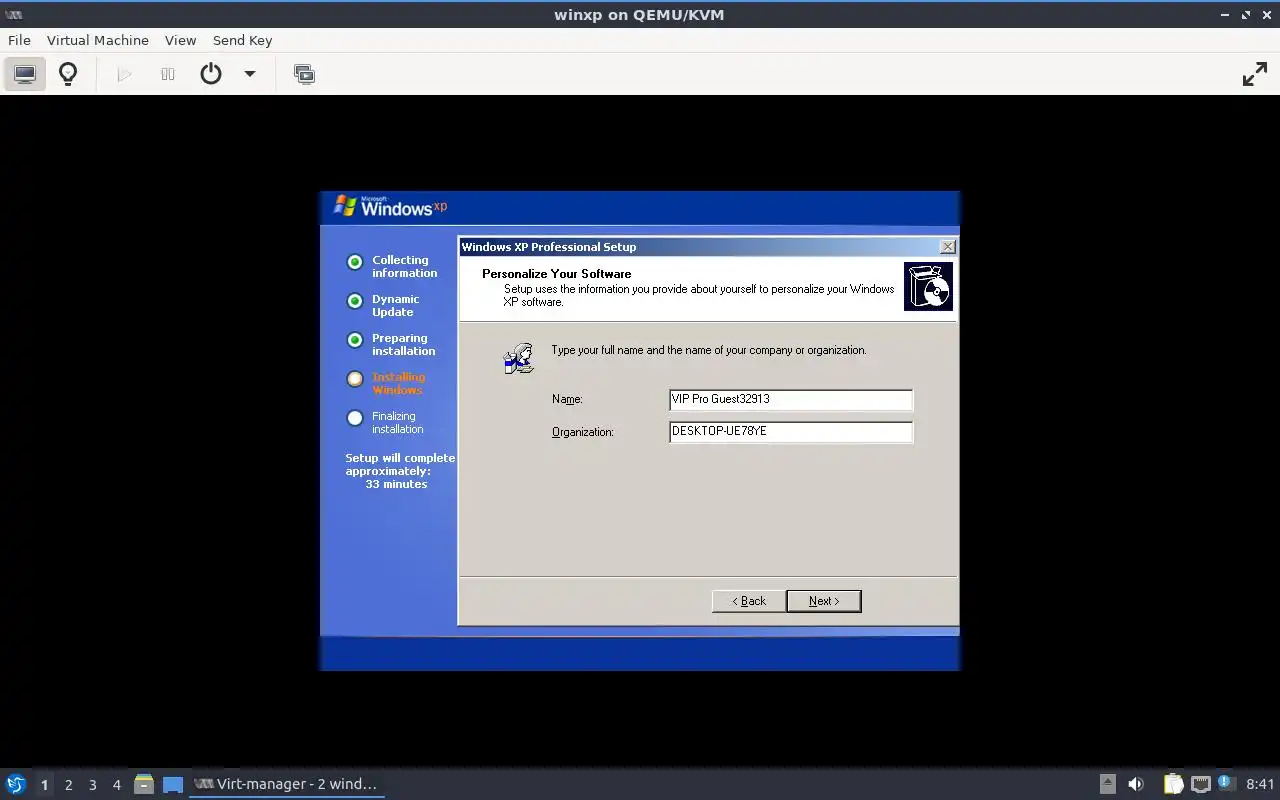Maximize the winxp viewer window
This screenshot has height=800, width=1280.
click(x=1246, y=15)
